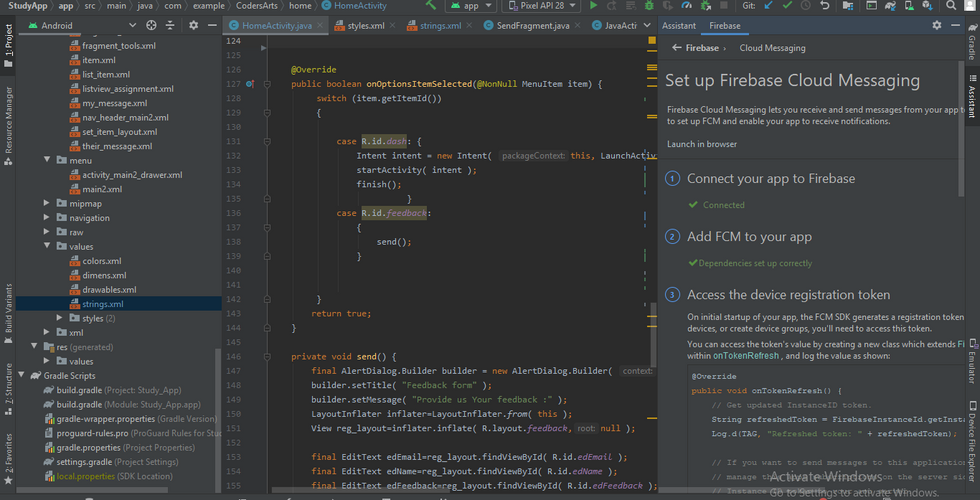
Task: Open colors.xml in the project tree
Action: 101,261
